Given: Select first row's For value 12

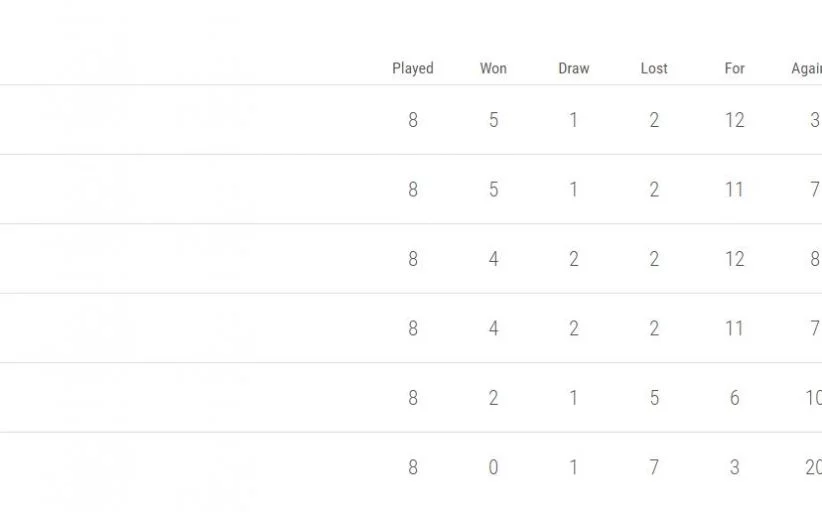Looking at the screenshot, I should 734,120.
